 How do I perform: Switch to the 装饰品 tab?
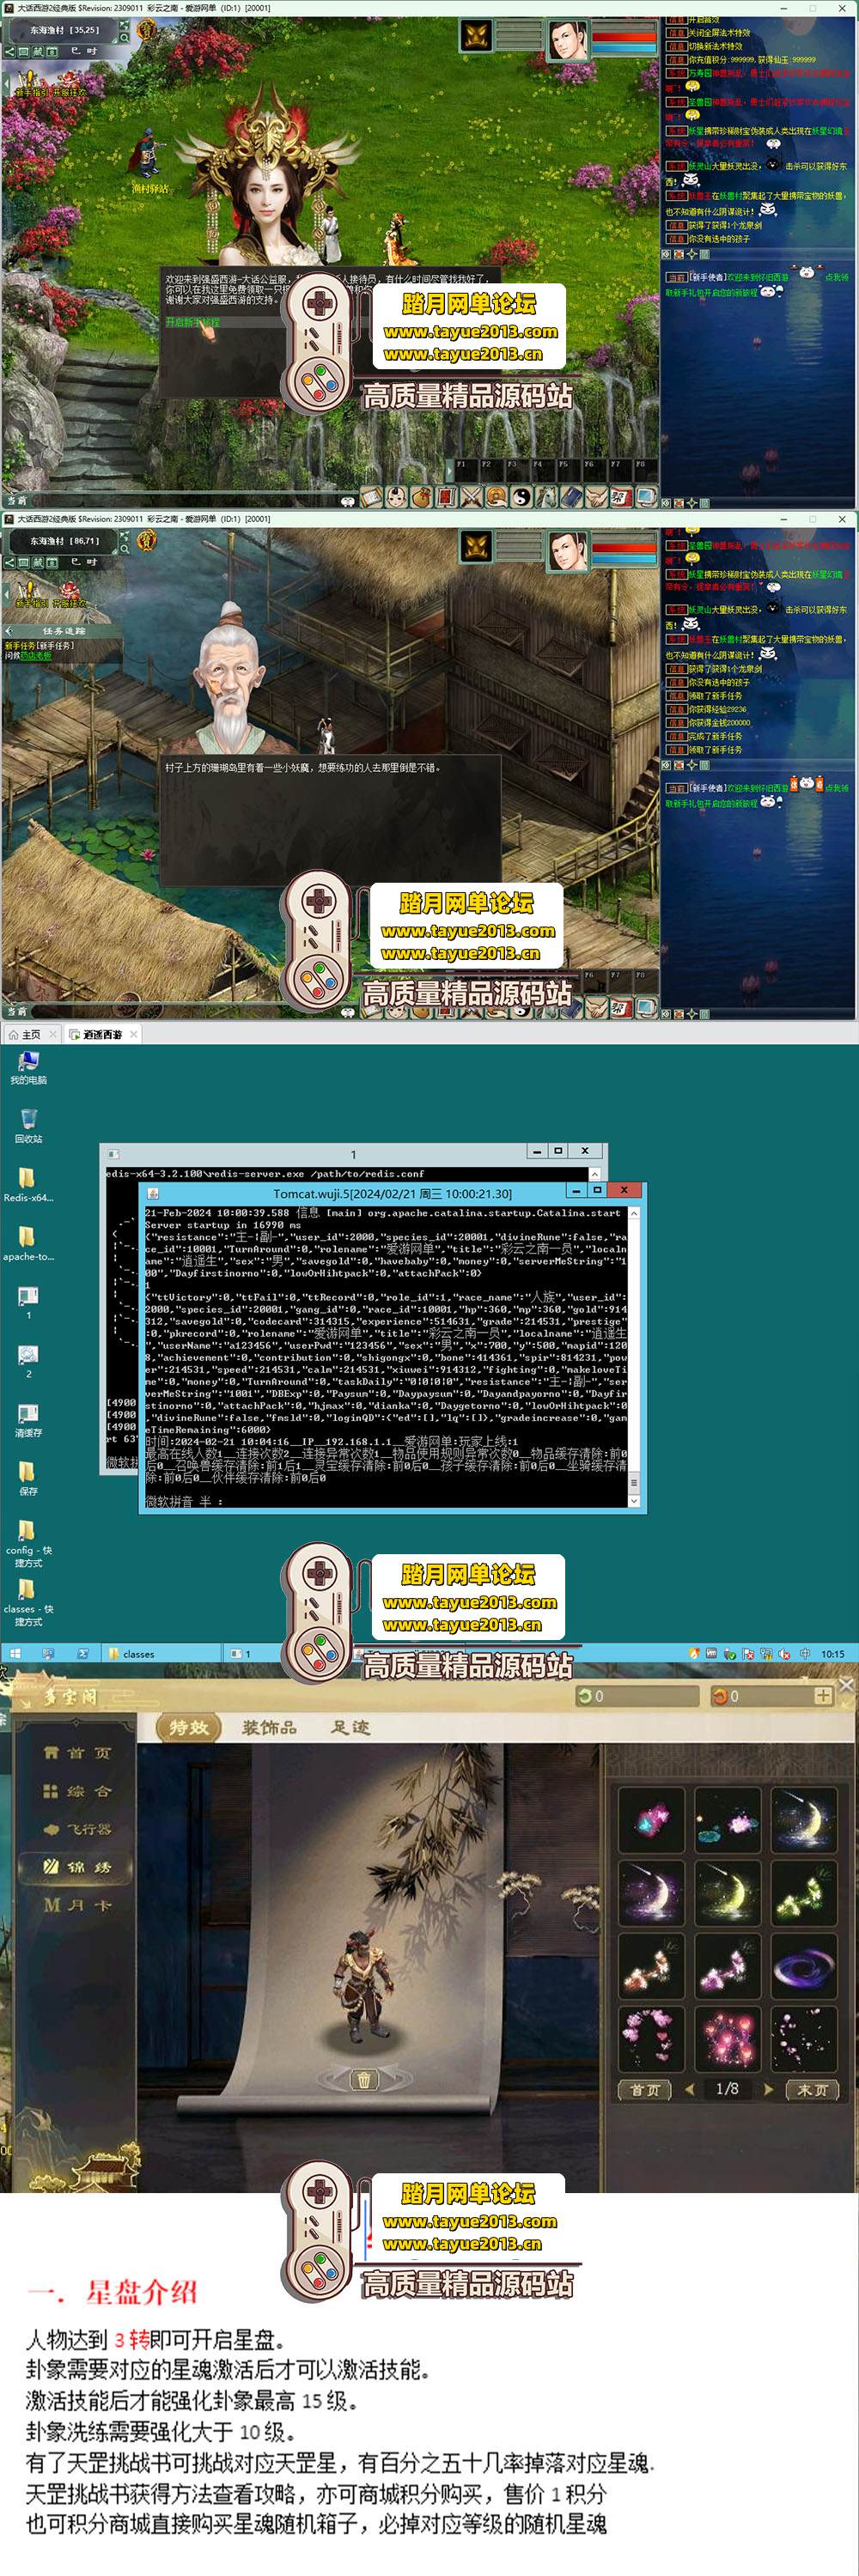[269, 1727]
